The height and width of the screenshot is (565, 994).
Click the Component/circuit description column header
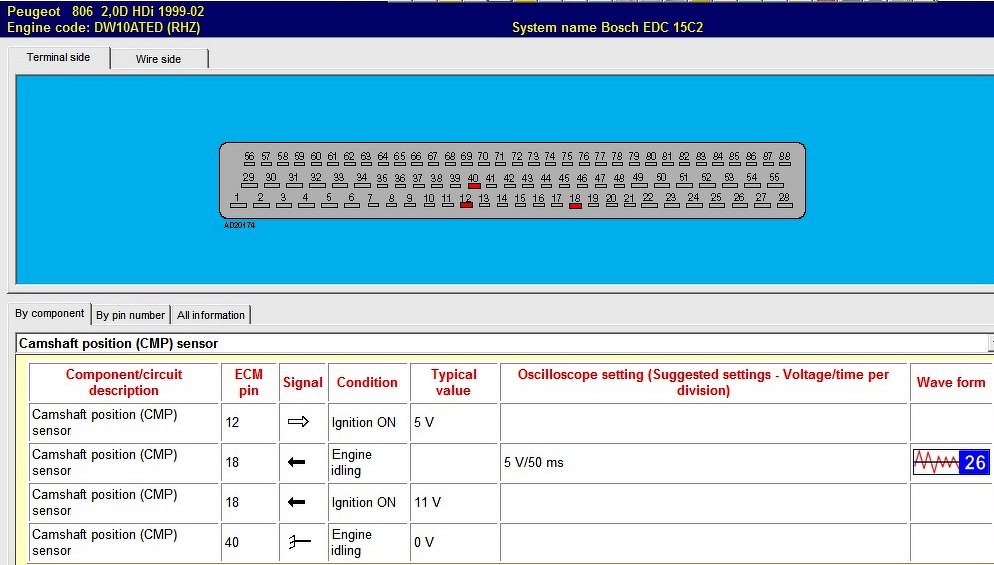tap(124, 382)
